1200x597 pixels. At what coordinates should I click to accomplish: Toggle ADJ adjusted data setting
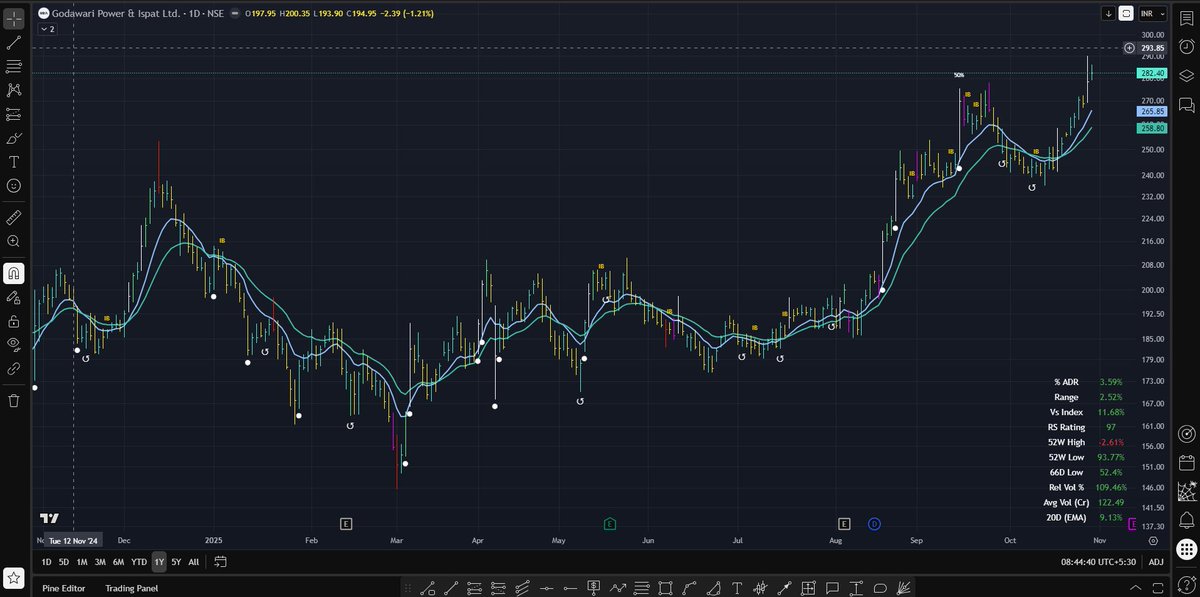1156,562
